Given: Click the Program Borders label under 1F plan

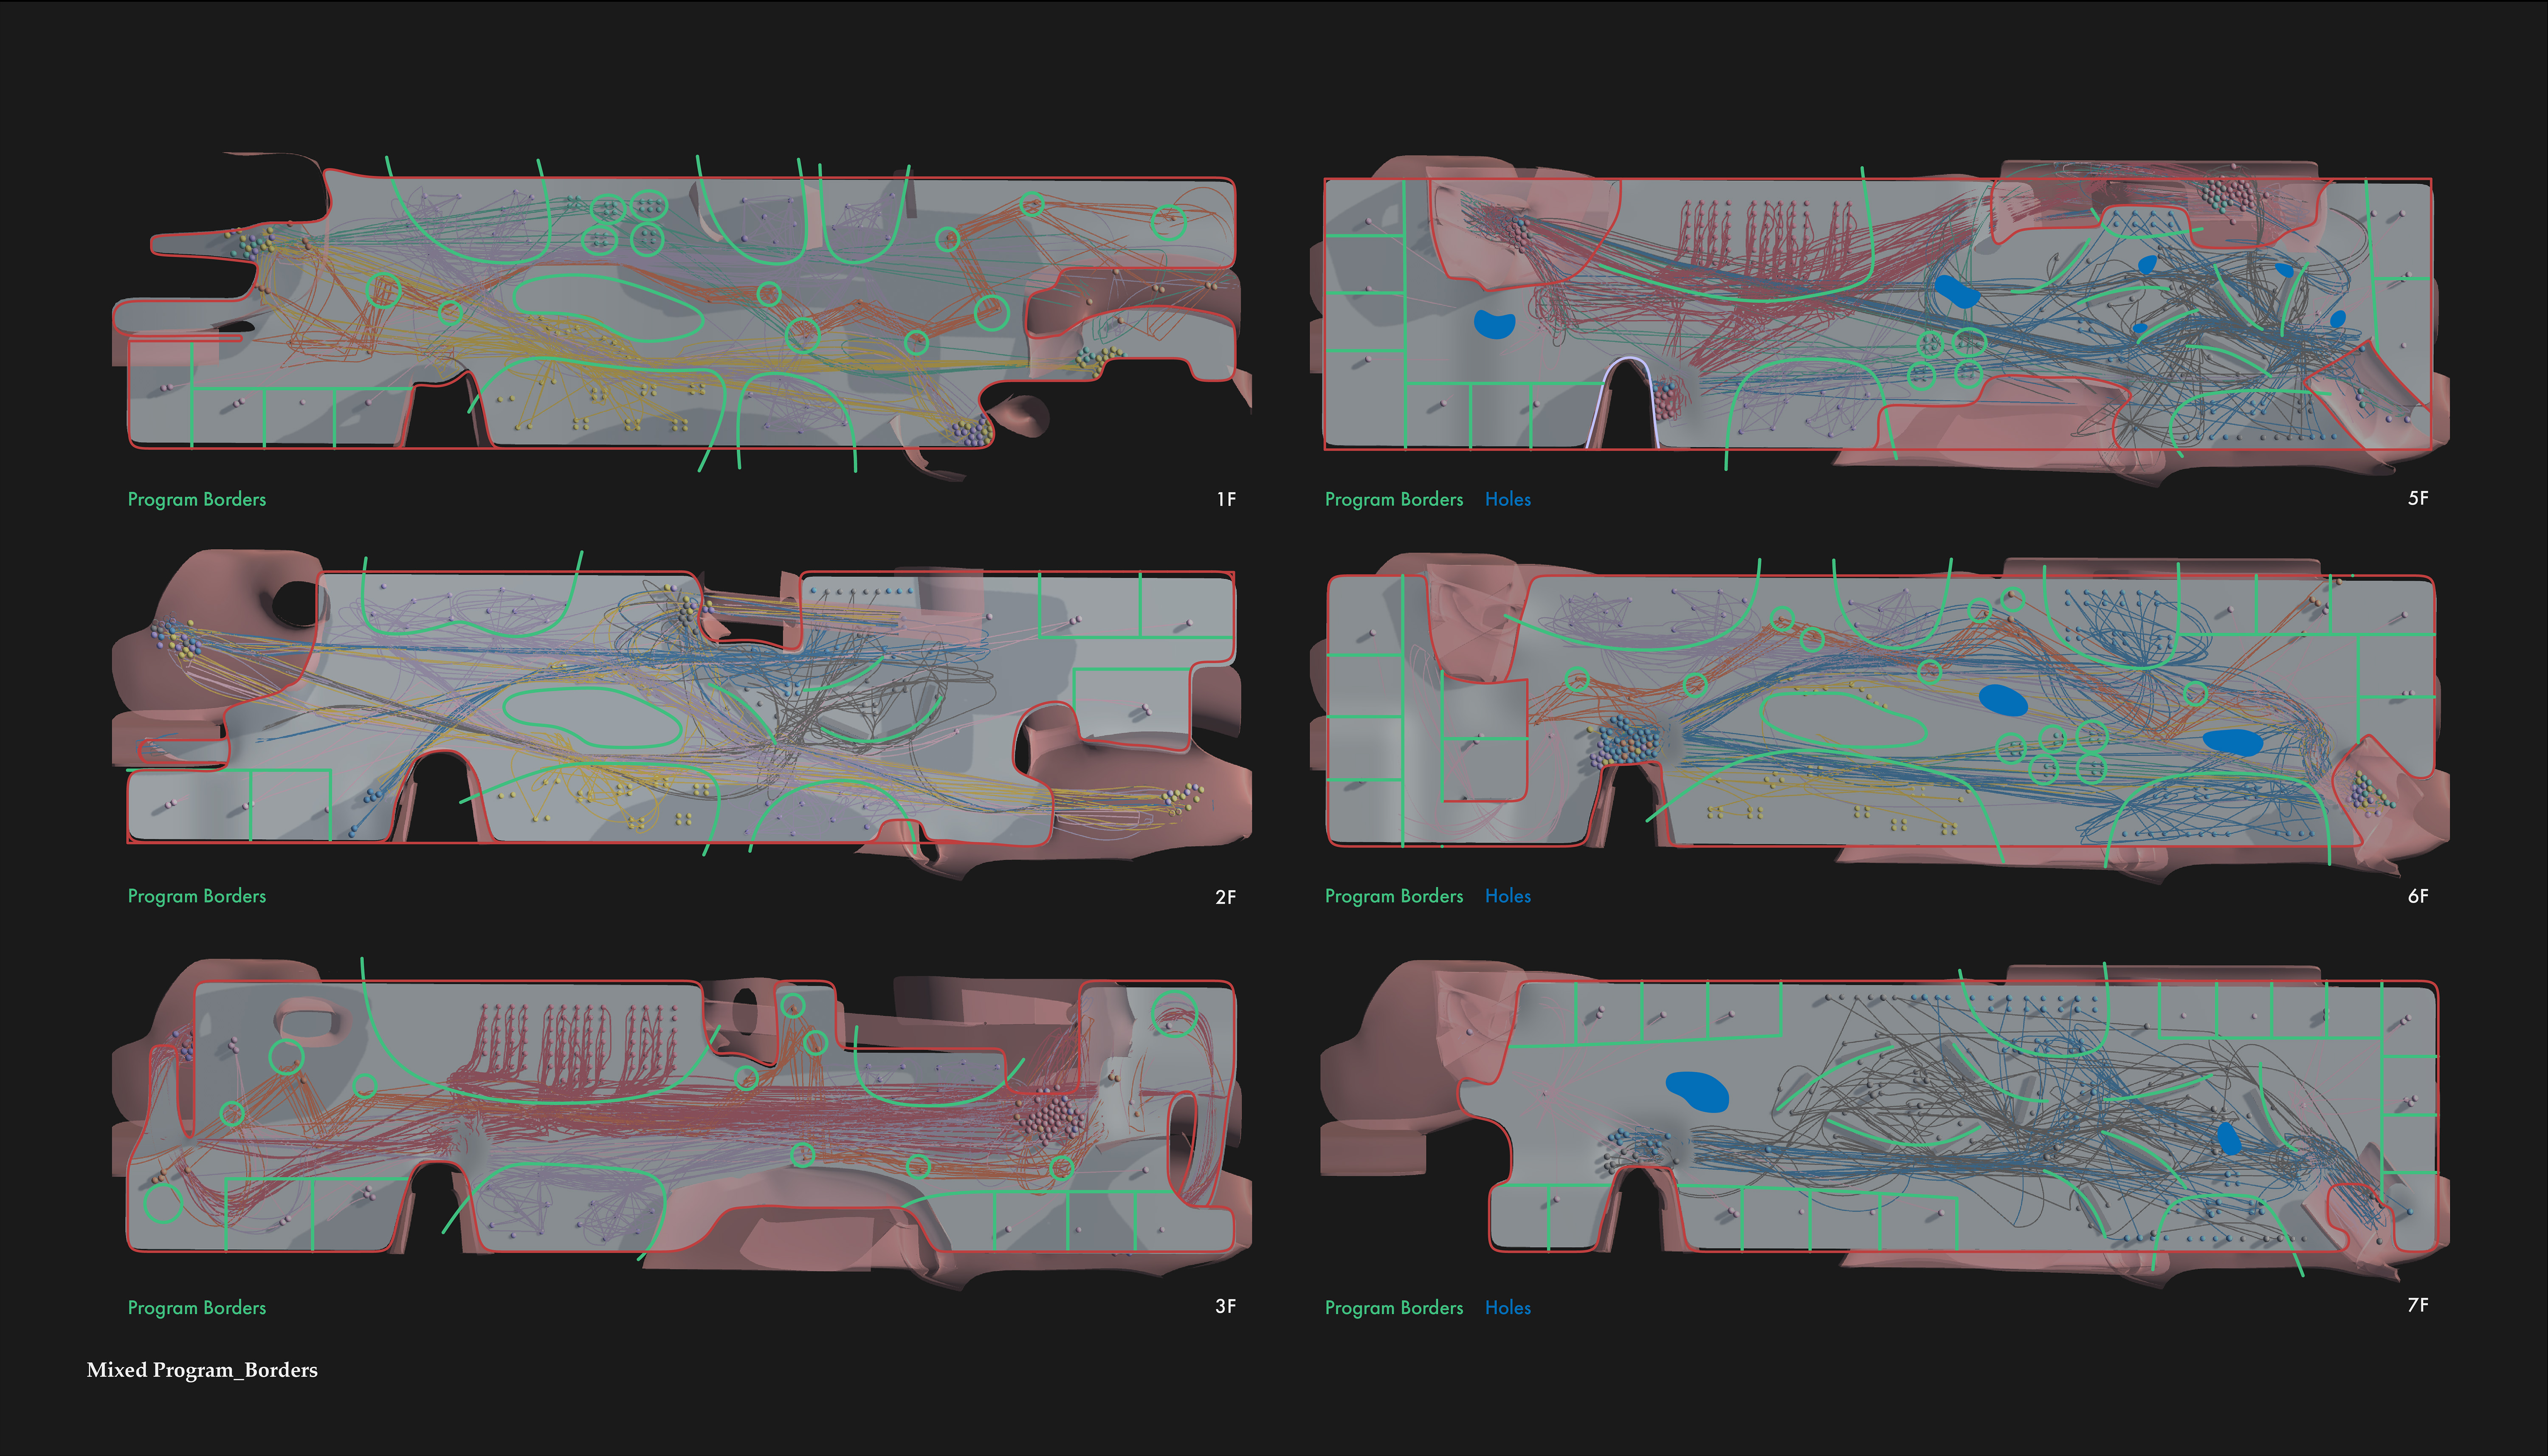Looking at the screenshot, I should pyautogui.click(x=197, y=499).
